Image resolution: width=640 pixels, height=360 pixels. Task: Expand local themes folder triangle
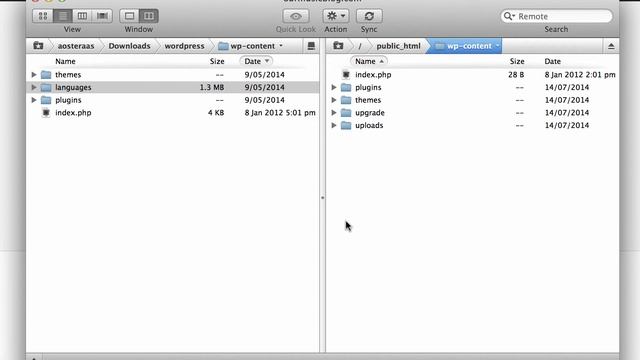point(34,75)
